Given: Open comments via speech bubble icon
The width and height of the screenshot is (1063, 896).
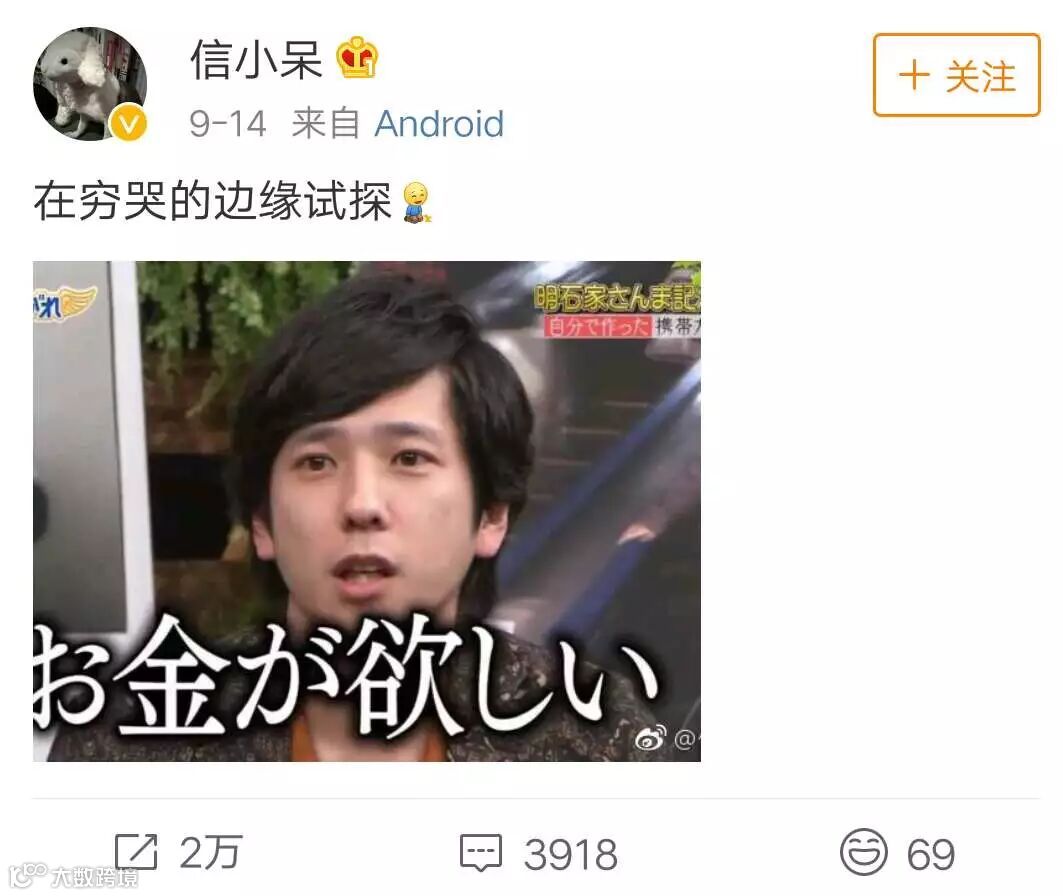Looking at the screenshot, I should point(481,853).
